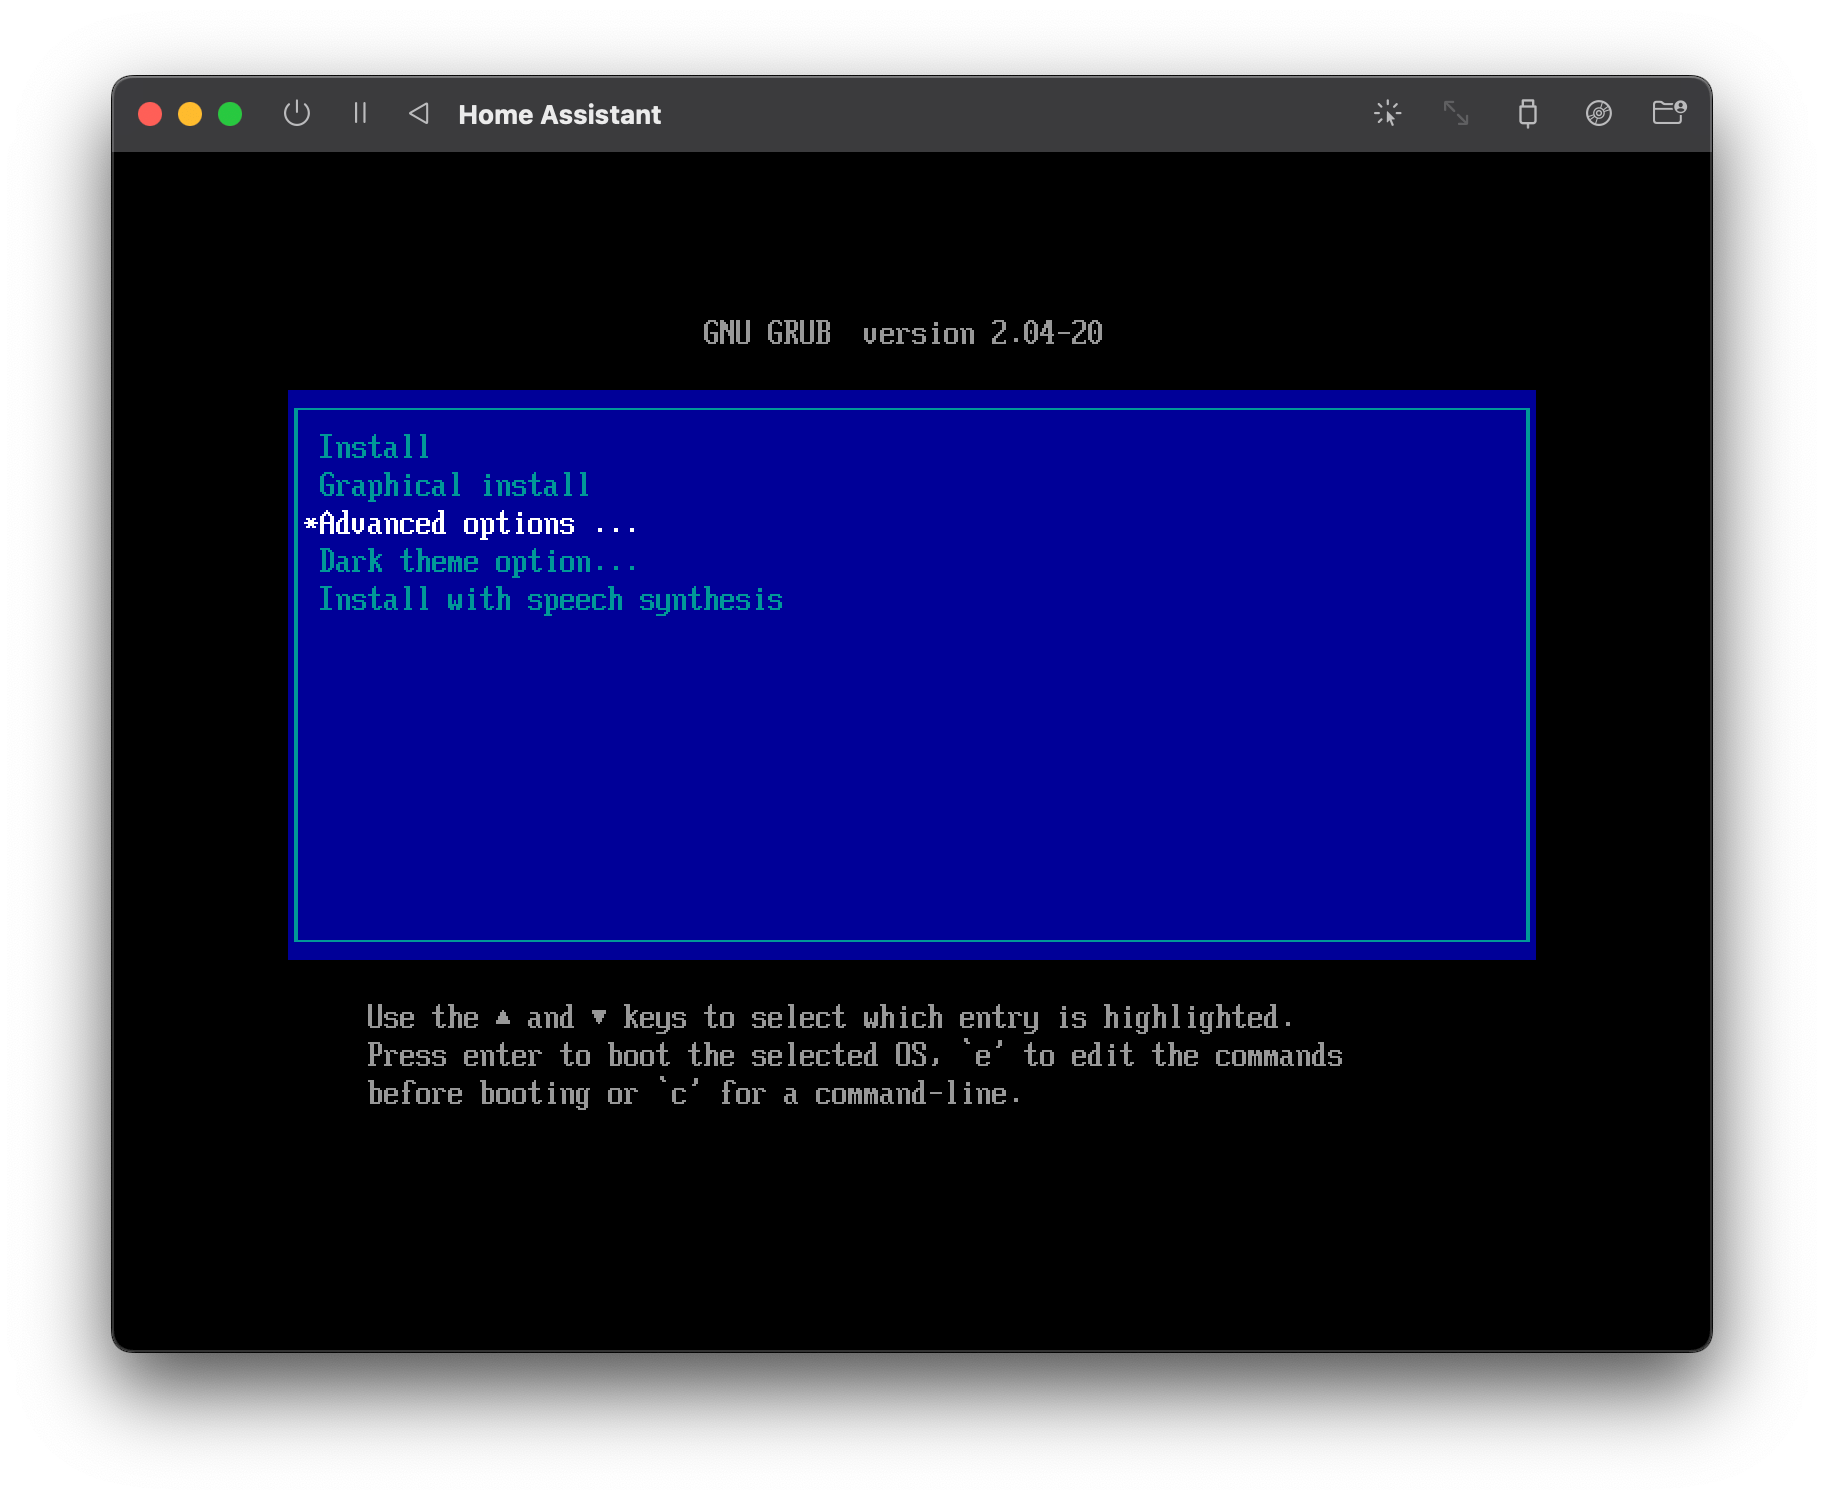Enable mouse cursor capture
Image resolution: width=1824 pixels, height=1500 pixels.
[1389, 113]
